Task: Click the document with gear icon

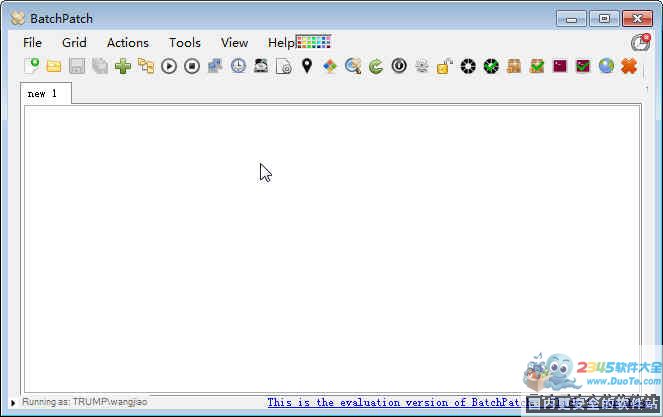Action: [284, 66]
